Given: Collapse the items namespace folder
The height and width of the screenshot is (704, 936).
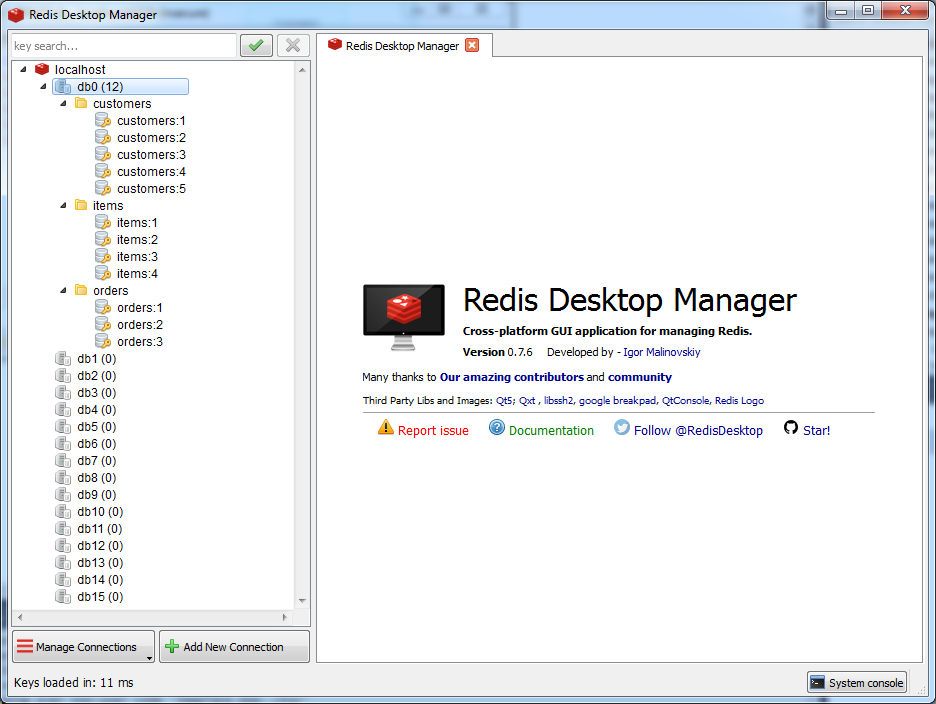Looking at the screenshot, I should point(63,205).
